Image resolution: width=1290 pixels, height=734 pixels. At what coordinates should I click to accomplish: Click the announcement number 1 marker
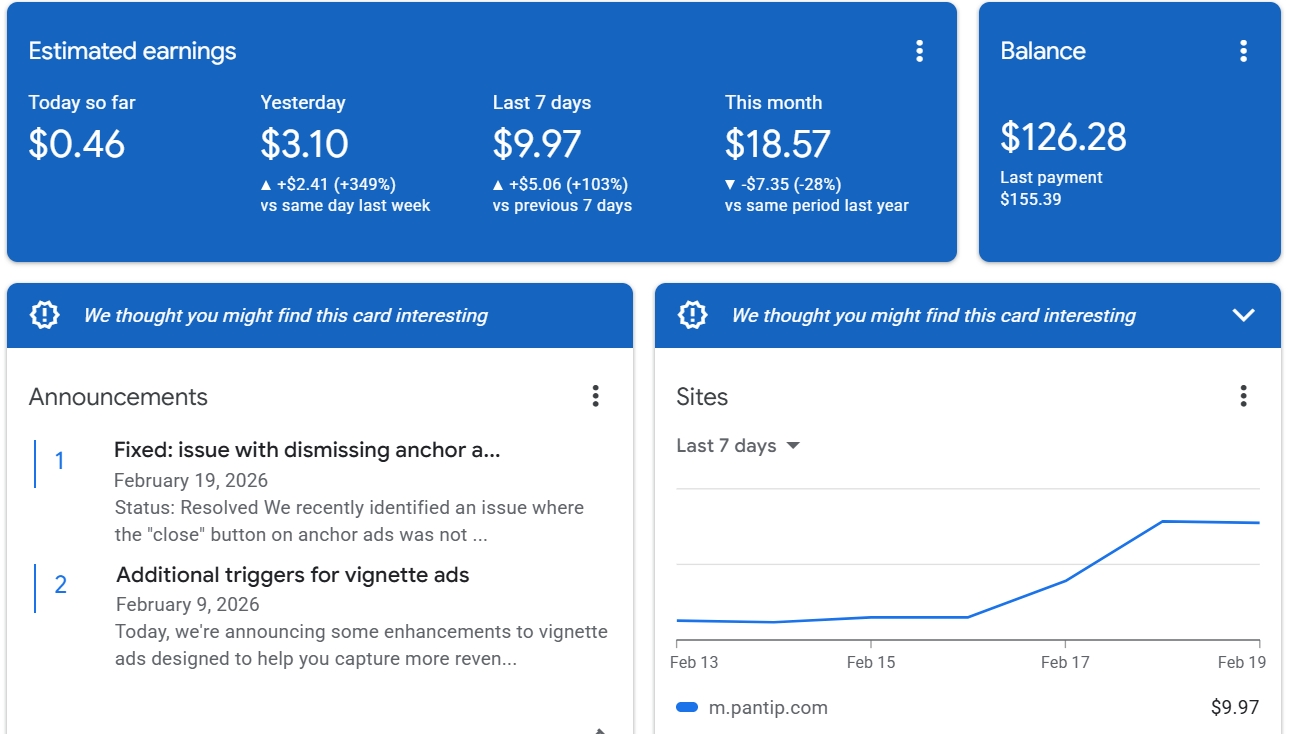(x=59, y=461)
